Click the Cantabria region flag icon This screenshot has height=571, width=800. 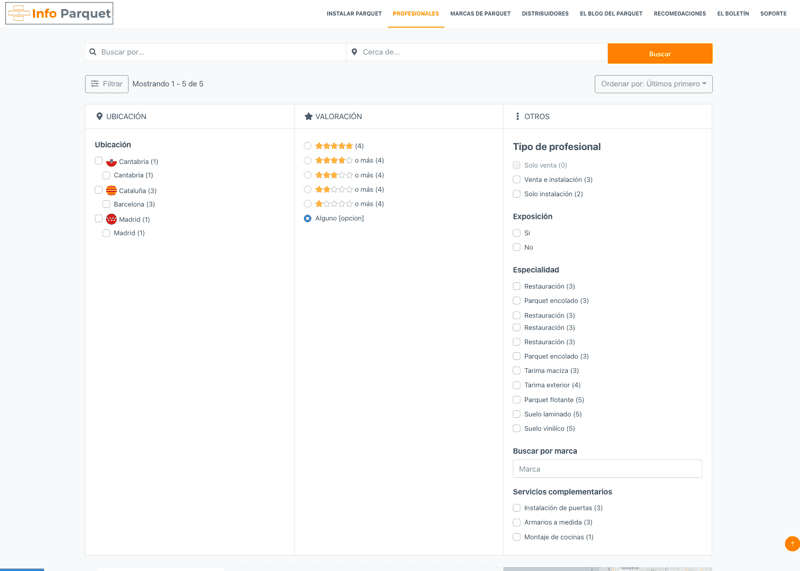pyautogui.click(x=111, y=162)
